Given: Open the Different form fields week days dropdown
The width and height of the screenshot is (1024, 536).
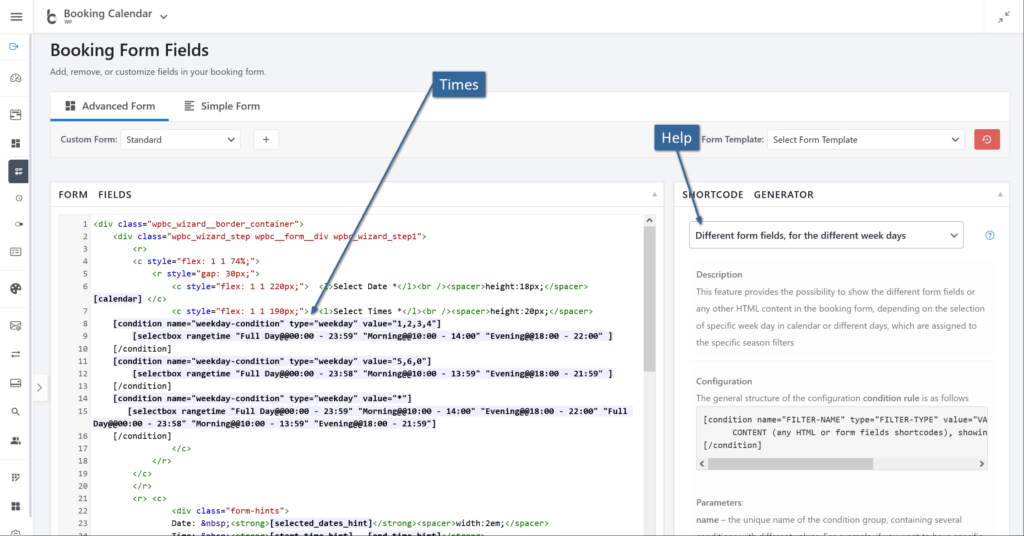Looking at the screenshot, I should pos(826,236).
